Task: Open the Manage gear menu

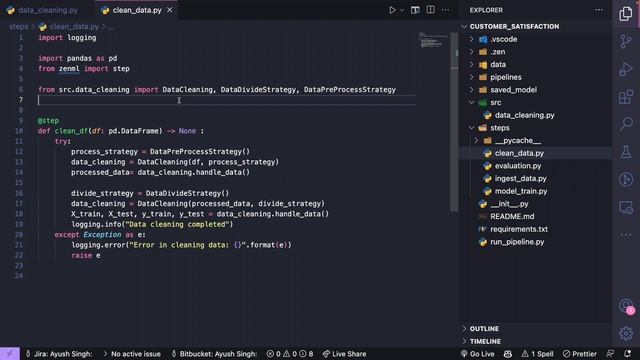Action: pyautogui.click(x=626, y=333)
